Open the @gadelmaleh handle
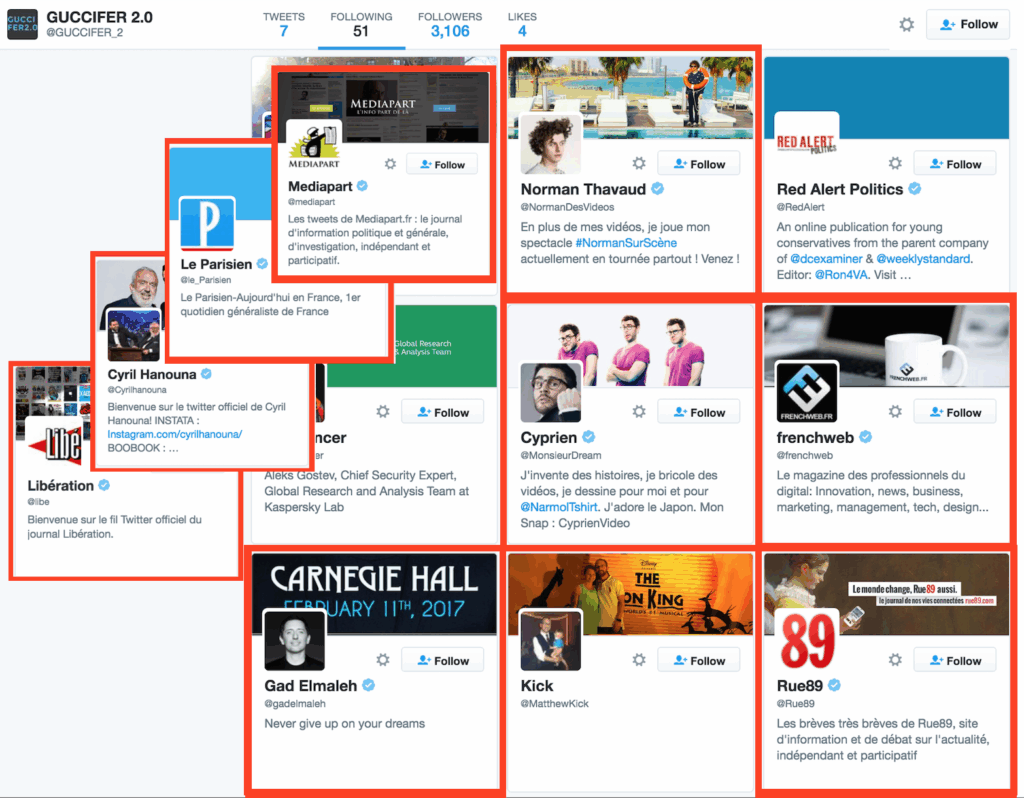The height and width of the screenshot is (798, 1024). coord(295,703)
